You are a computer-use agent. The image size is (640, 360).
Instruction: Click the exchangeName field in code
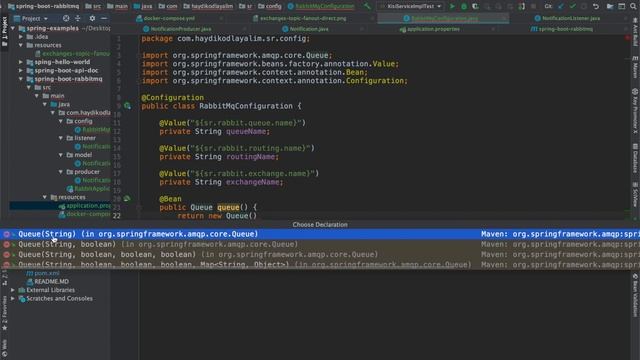[254, 182]
